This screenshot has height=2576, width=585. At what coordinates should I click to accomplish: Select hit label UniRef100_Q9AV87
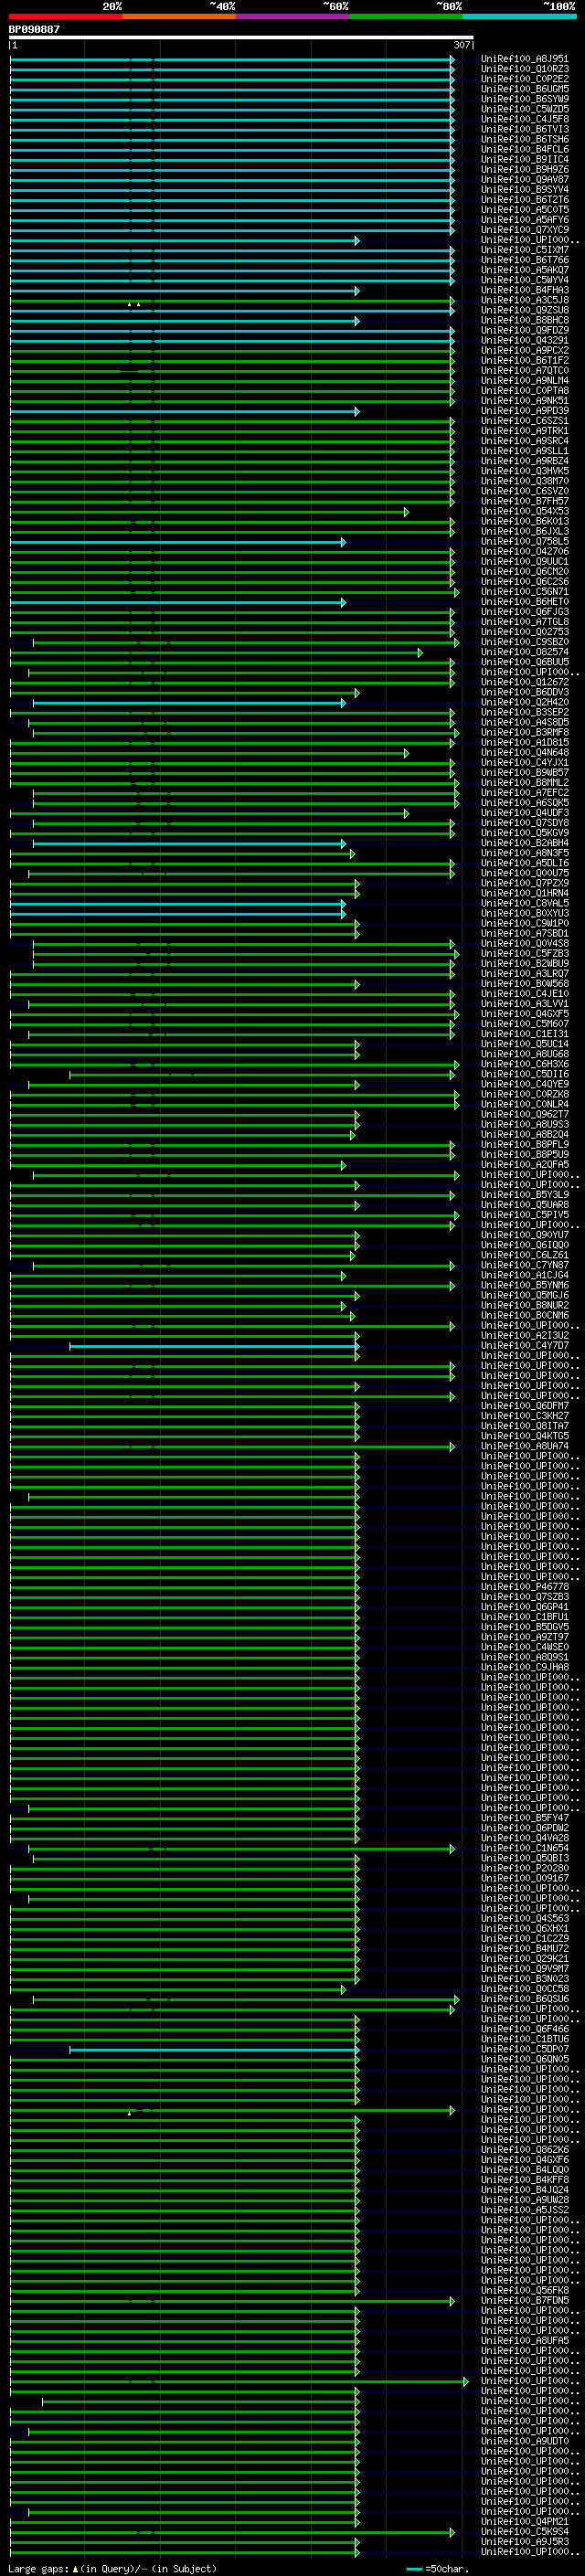525,180
